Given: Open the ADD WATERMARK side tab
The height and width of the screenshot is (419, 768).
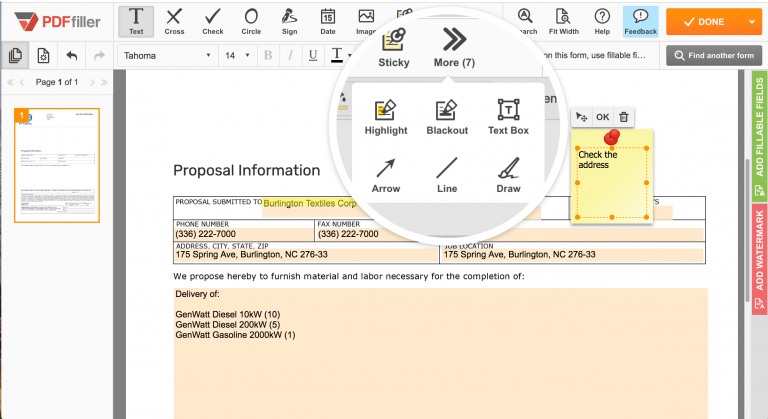Looking at the screenshot, I should click(759, 259).
